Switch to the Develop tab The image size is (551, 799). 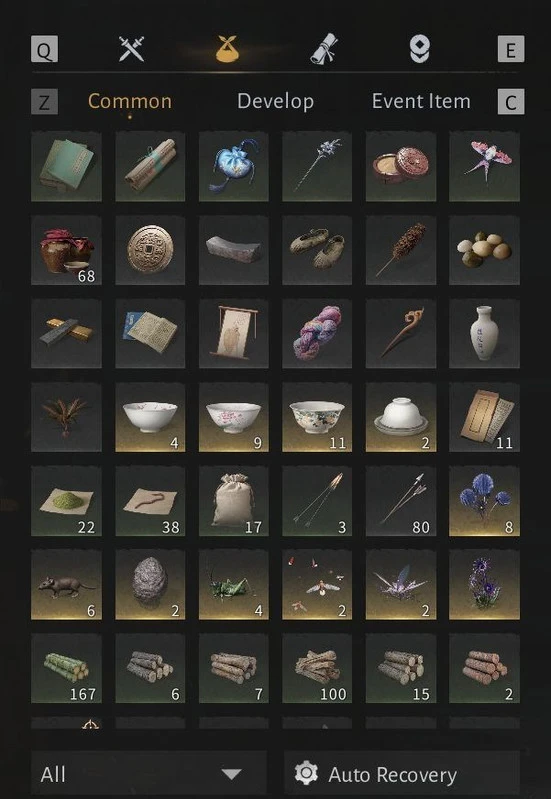point(275,101)
